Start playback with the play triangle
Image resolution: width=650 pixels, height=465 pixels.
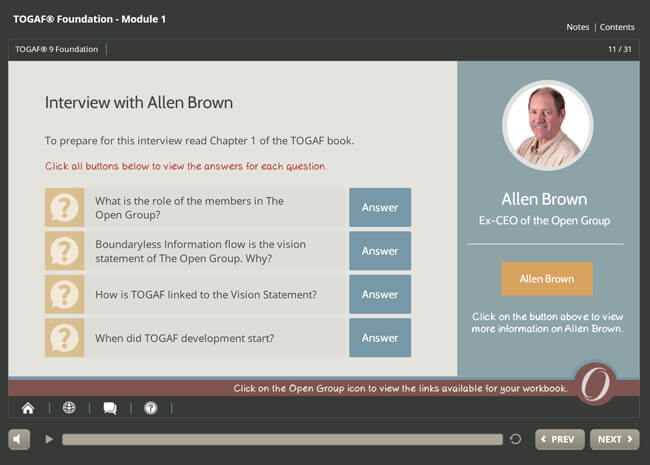pos(49,439)
